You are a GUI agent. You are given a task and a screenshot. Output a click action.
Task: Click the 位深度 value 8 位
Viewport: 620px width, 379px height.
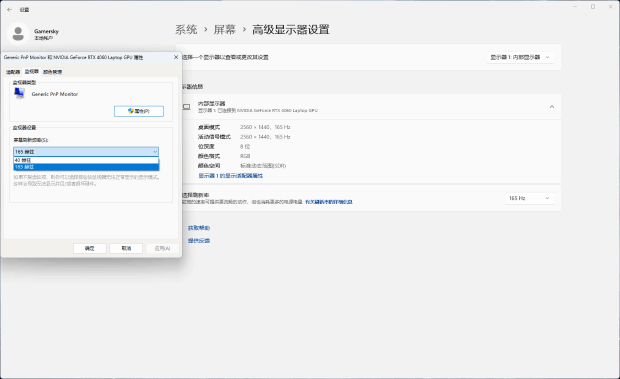pyautogui.click(x=245, y=146)
